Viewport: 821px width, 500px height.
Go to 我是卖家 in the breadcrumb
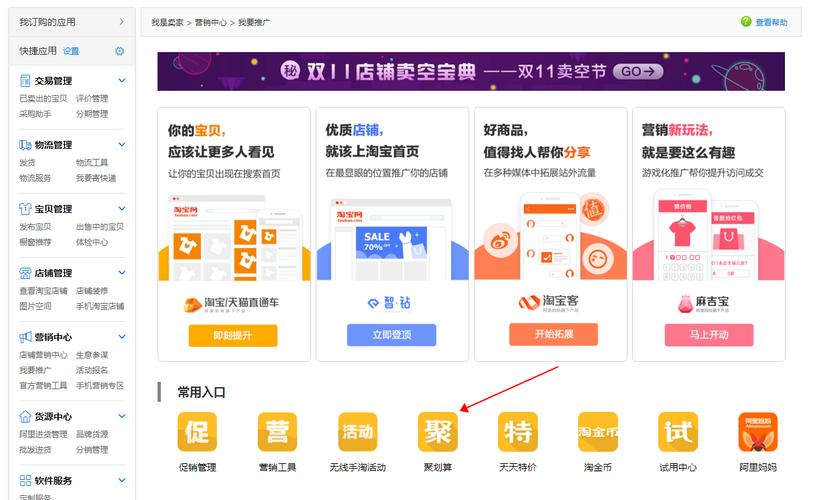[x=168, y=22]
